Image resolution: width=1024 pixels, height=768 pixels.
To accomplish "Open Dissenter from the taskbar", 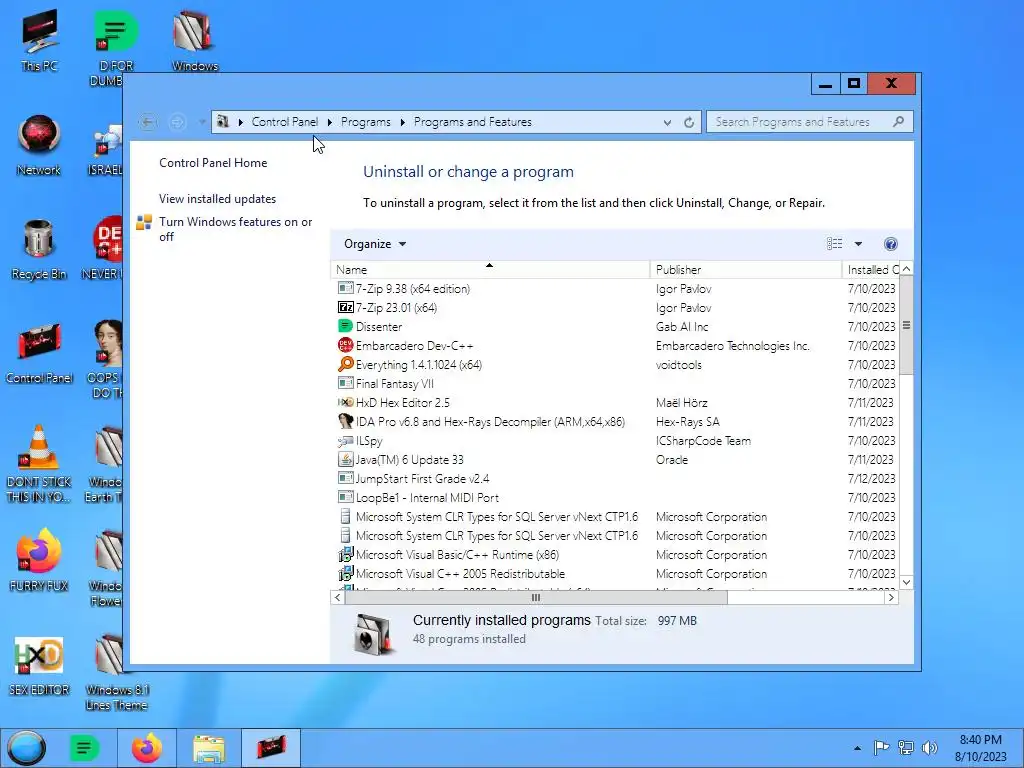I will pos(84,748).
